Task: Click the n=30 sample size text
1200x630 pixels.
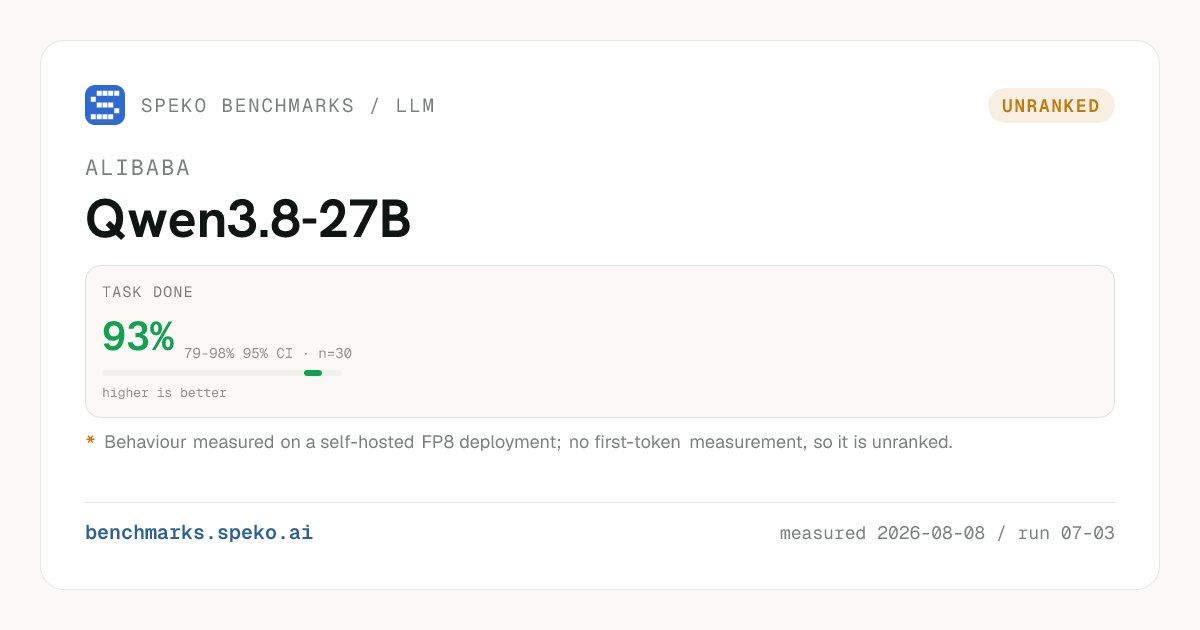Action: click(335, 354)
